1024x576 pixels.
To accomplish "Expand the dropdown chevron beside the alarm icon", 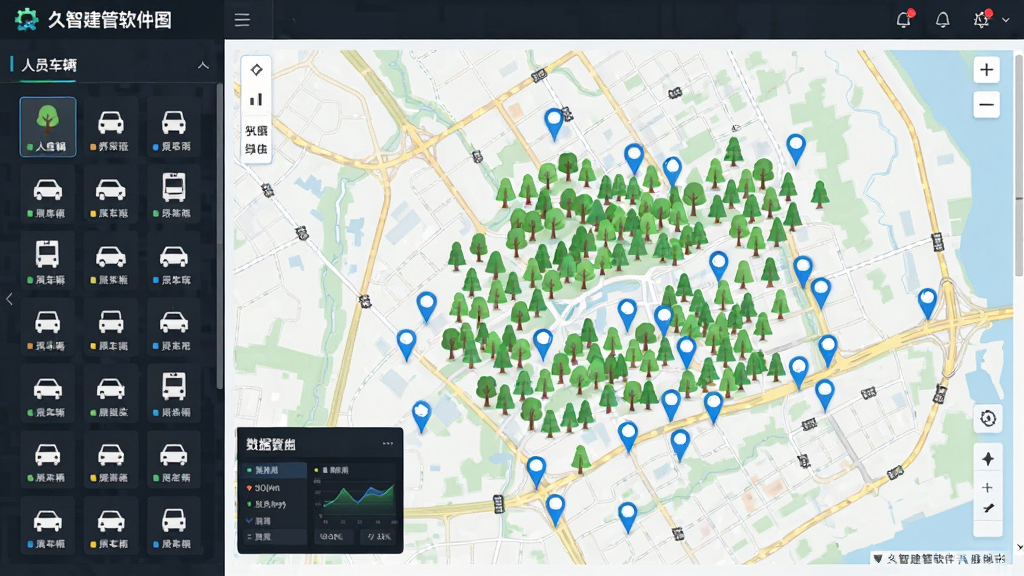I will [1006, 20].
